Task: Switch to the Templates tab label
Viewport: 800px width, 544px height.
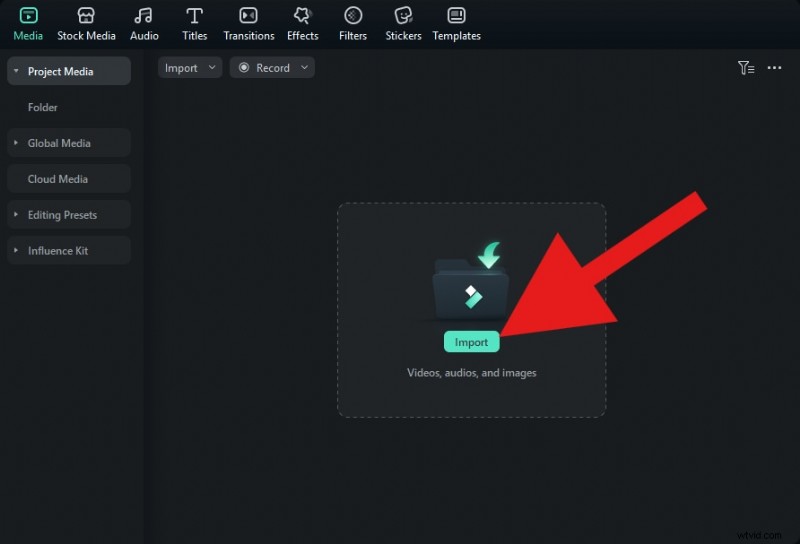Action: [457, 36]
